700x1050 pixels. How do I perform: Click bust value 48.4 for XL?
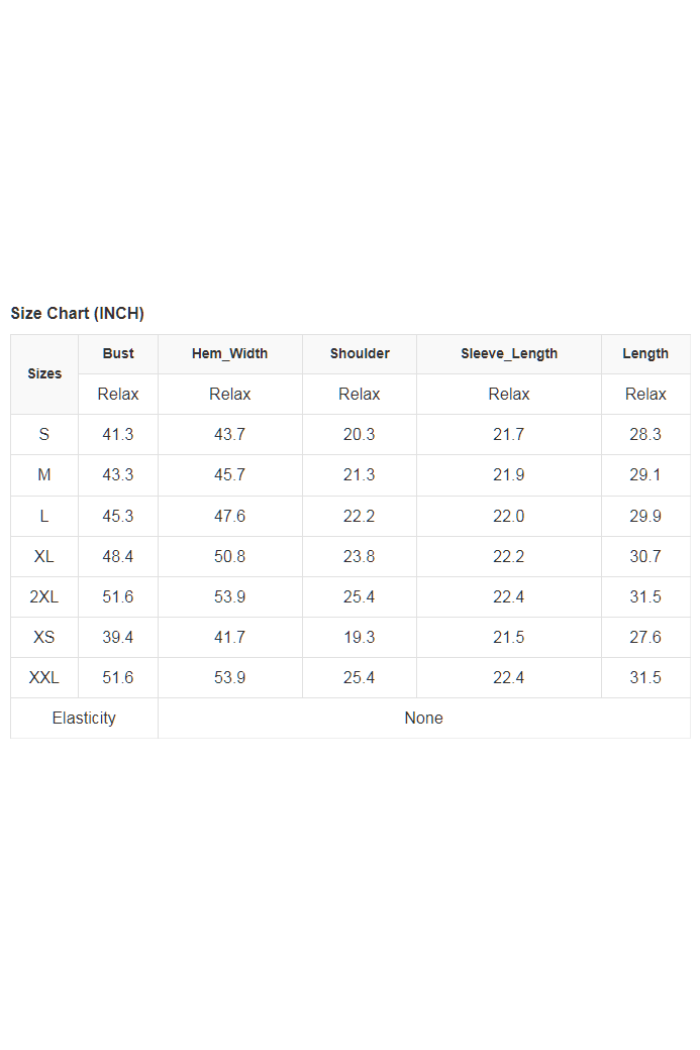[118, 556]
